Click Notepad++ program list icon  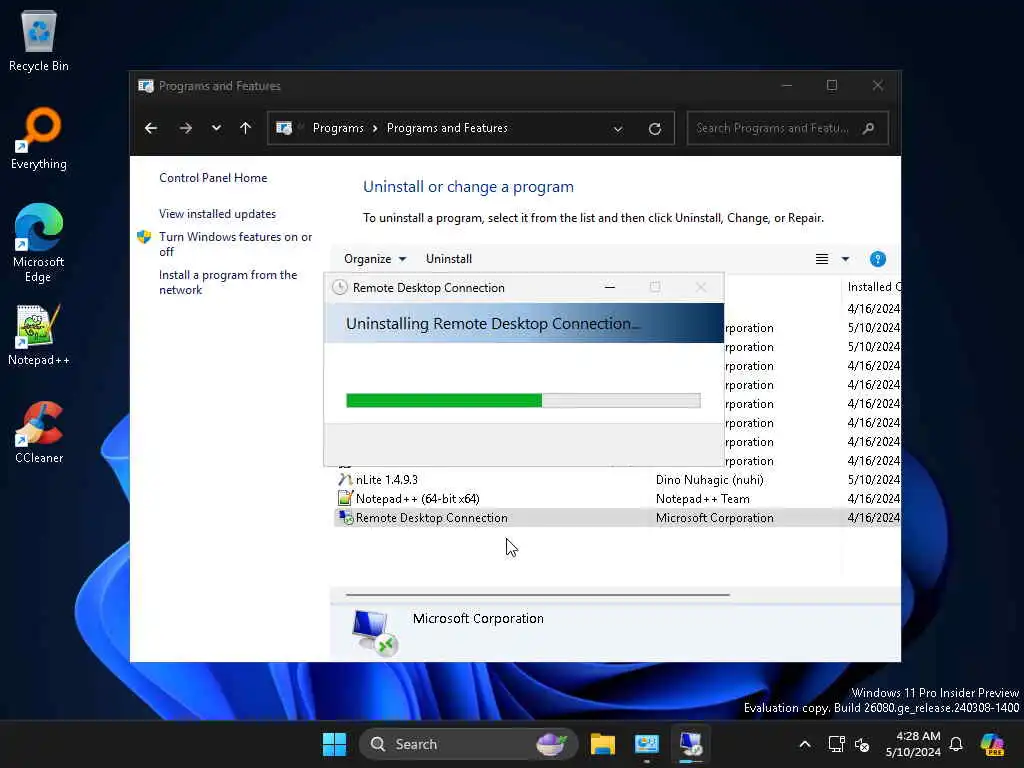click(345, 498)
